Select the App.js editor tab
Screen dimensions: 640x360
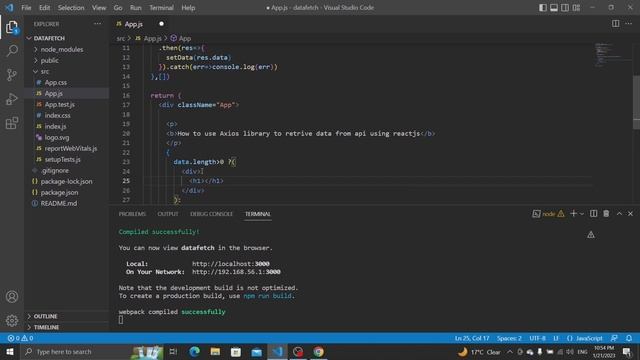point(140,24)
